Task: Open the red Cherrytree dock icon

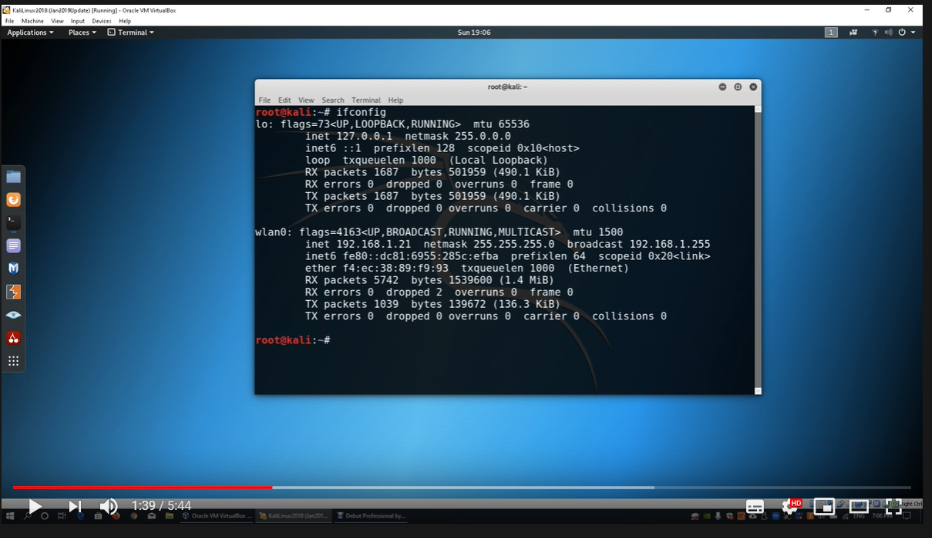Action: [14, 338]
